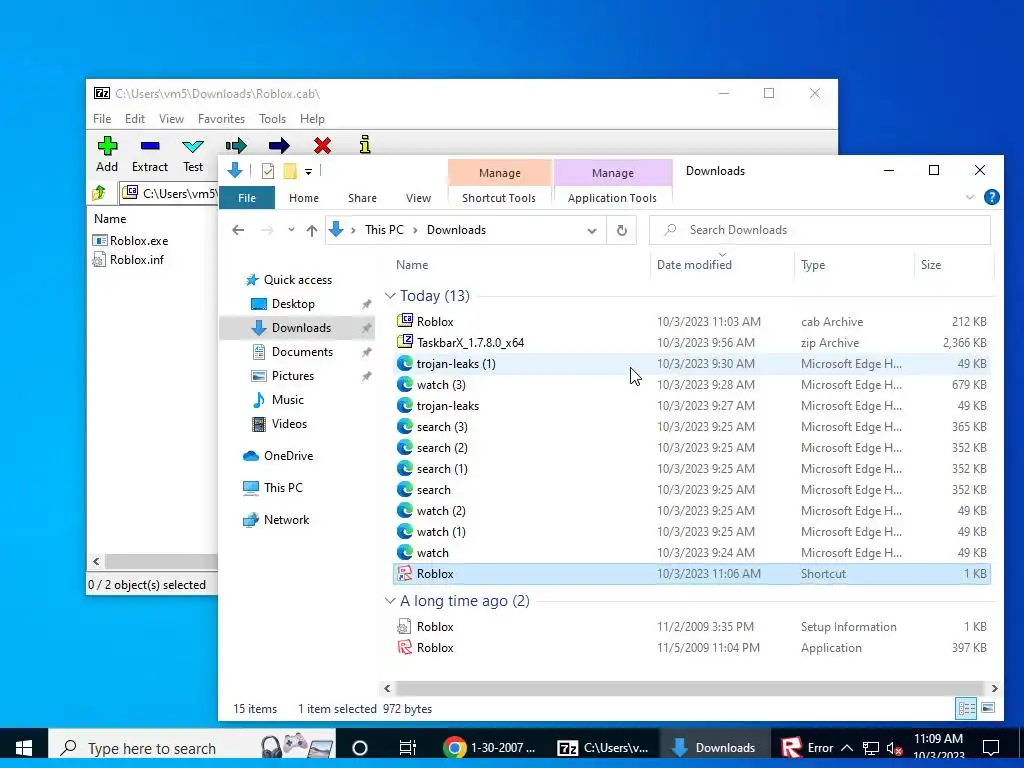Select the TaskbarX_1.7.8.0_x64 zip file
Viewport: 1024px width, 768px height.
[x=692, y=342]
